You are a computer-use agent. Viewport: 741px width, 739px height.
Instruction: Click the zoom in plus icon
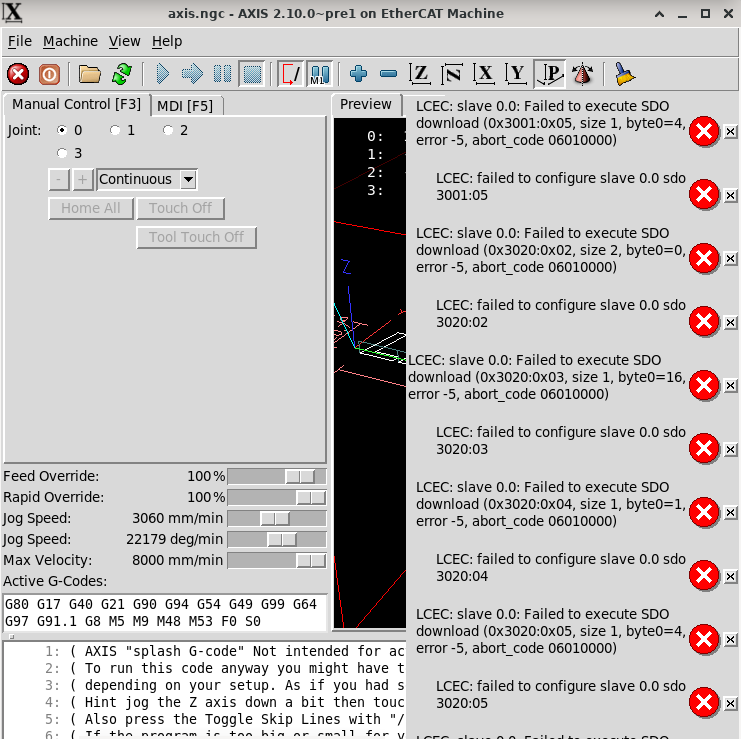358,74
